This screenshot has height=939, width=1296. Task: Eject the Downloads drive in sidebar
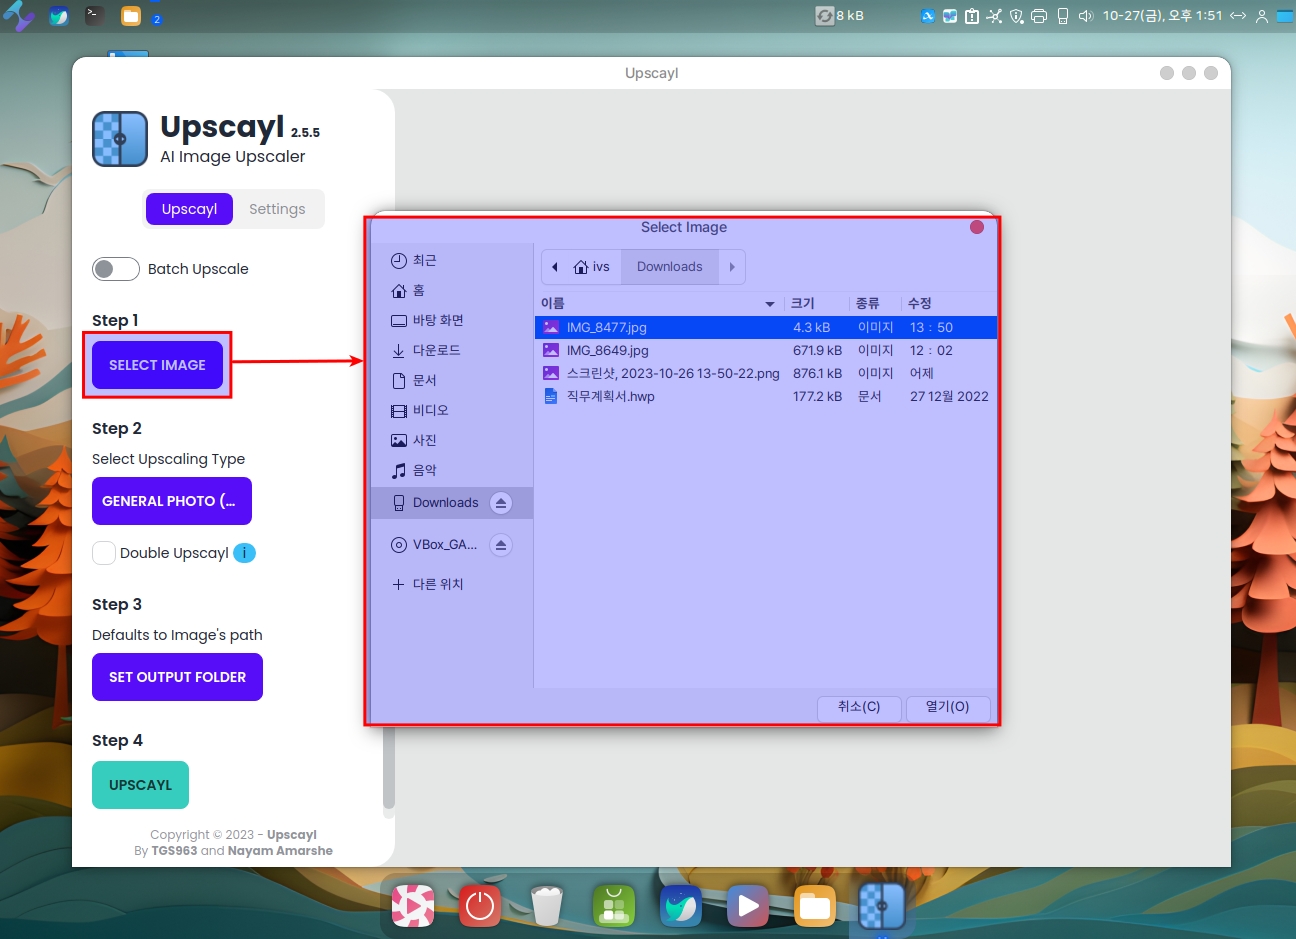click(x=501, y=503)
